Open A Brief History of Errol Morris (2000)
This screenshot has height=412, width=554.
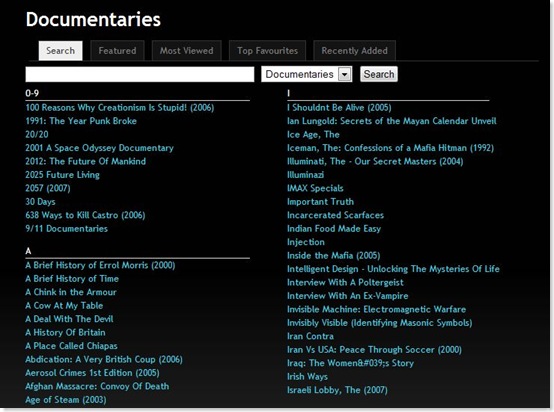click(x=100, y=265)
